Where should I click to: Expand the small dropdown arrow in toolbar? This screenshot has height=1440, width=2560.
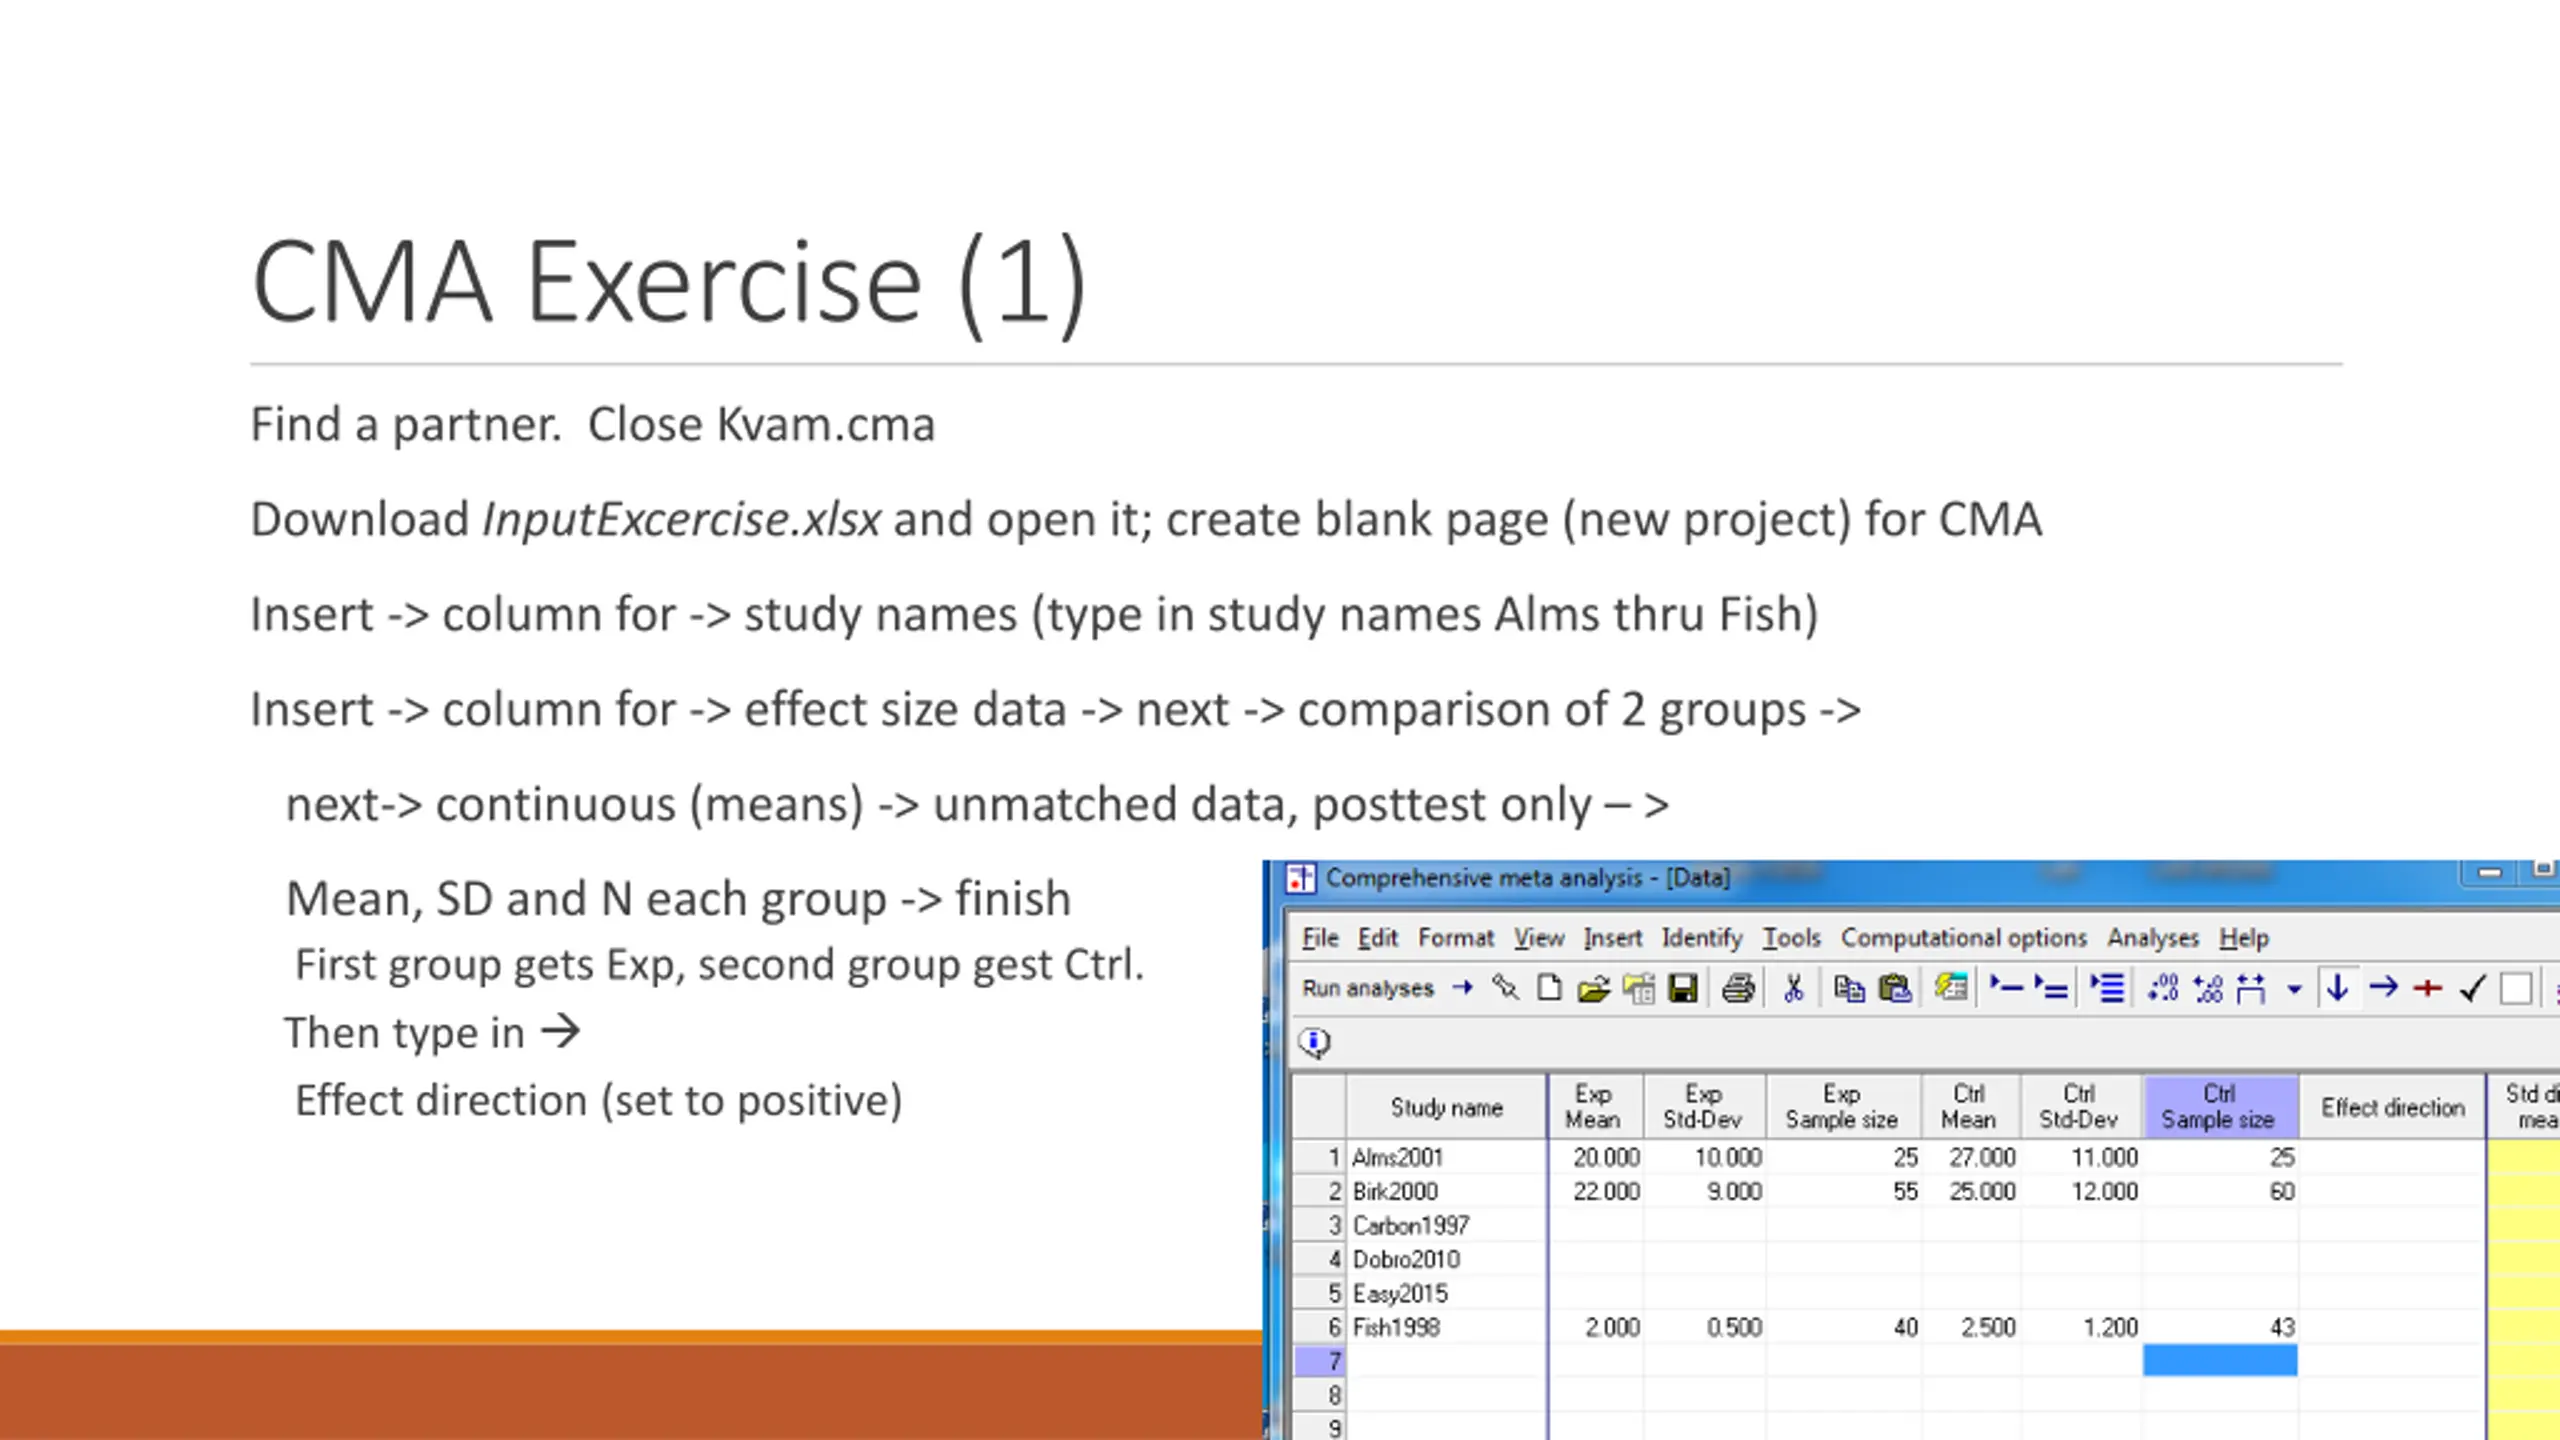click(x=2295, y=990)
